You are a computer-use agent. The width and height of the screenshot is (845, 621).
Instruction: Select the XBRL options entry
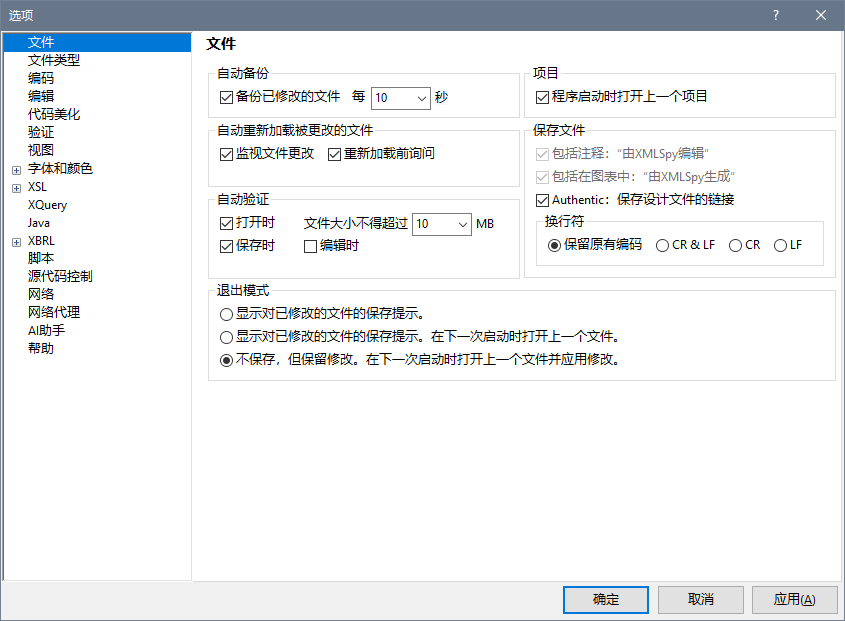click(x=41, y=240)
